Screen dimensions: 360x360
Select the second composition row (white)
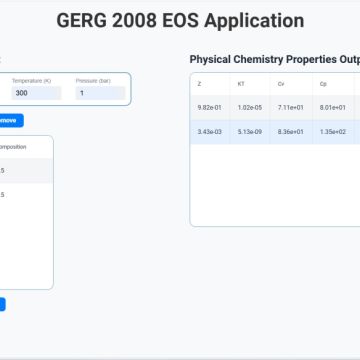[x=26, y=195]
